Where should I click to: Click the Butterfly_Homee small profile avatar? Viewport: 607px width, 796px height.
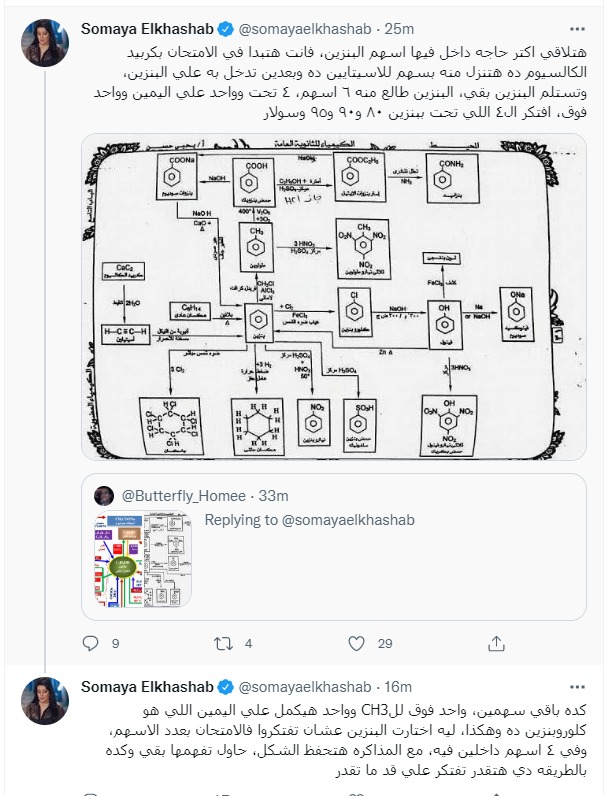(x=103, y=495)
